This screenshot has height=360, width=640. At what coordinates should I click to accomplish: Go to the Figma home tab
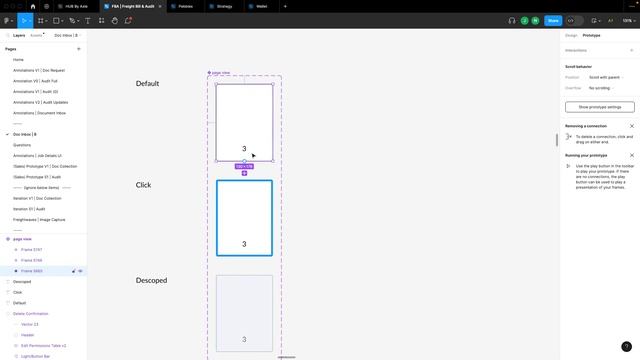(x=33, y=7)
